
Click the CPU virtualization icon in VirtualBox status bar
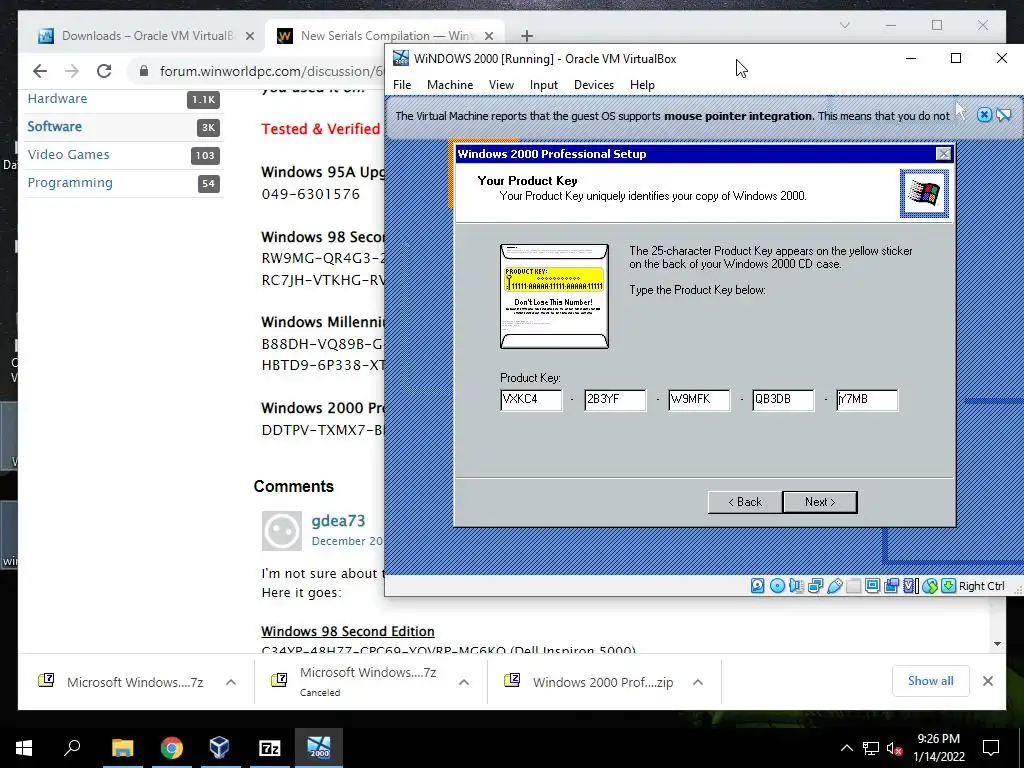pos(910,586)
